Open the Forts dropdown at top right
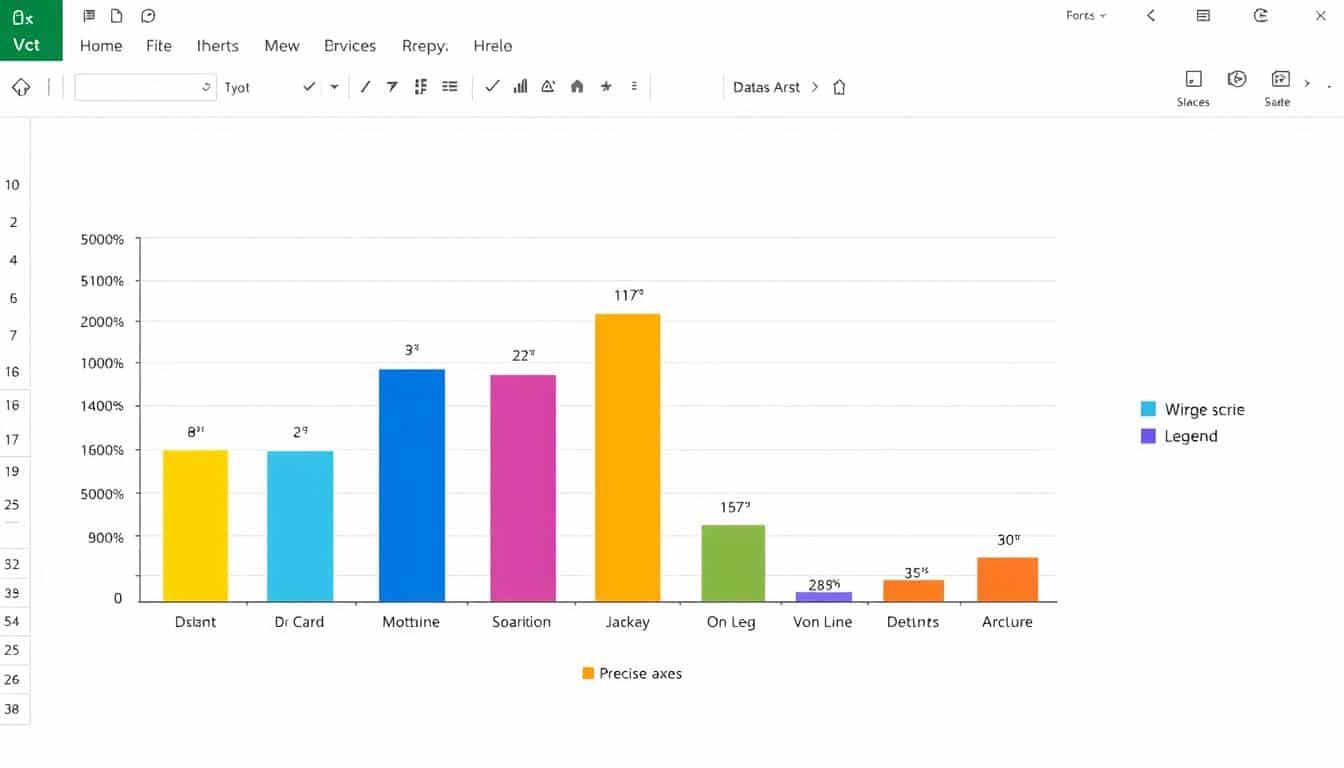1344x768 pixels. tap(1084, 15)
